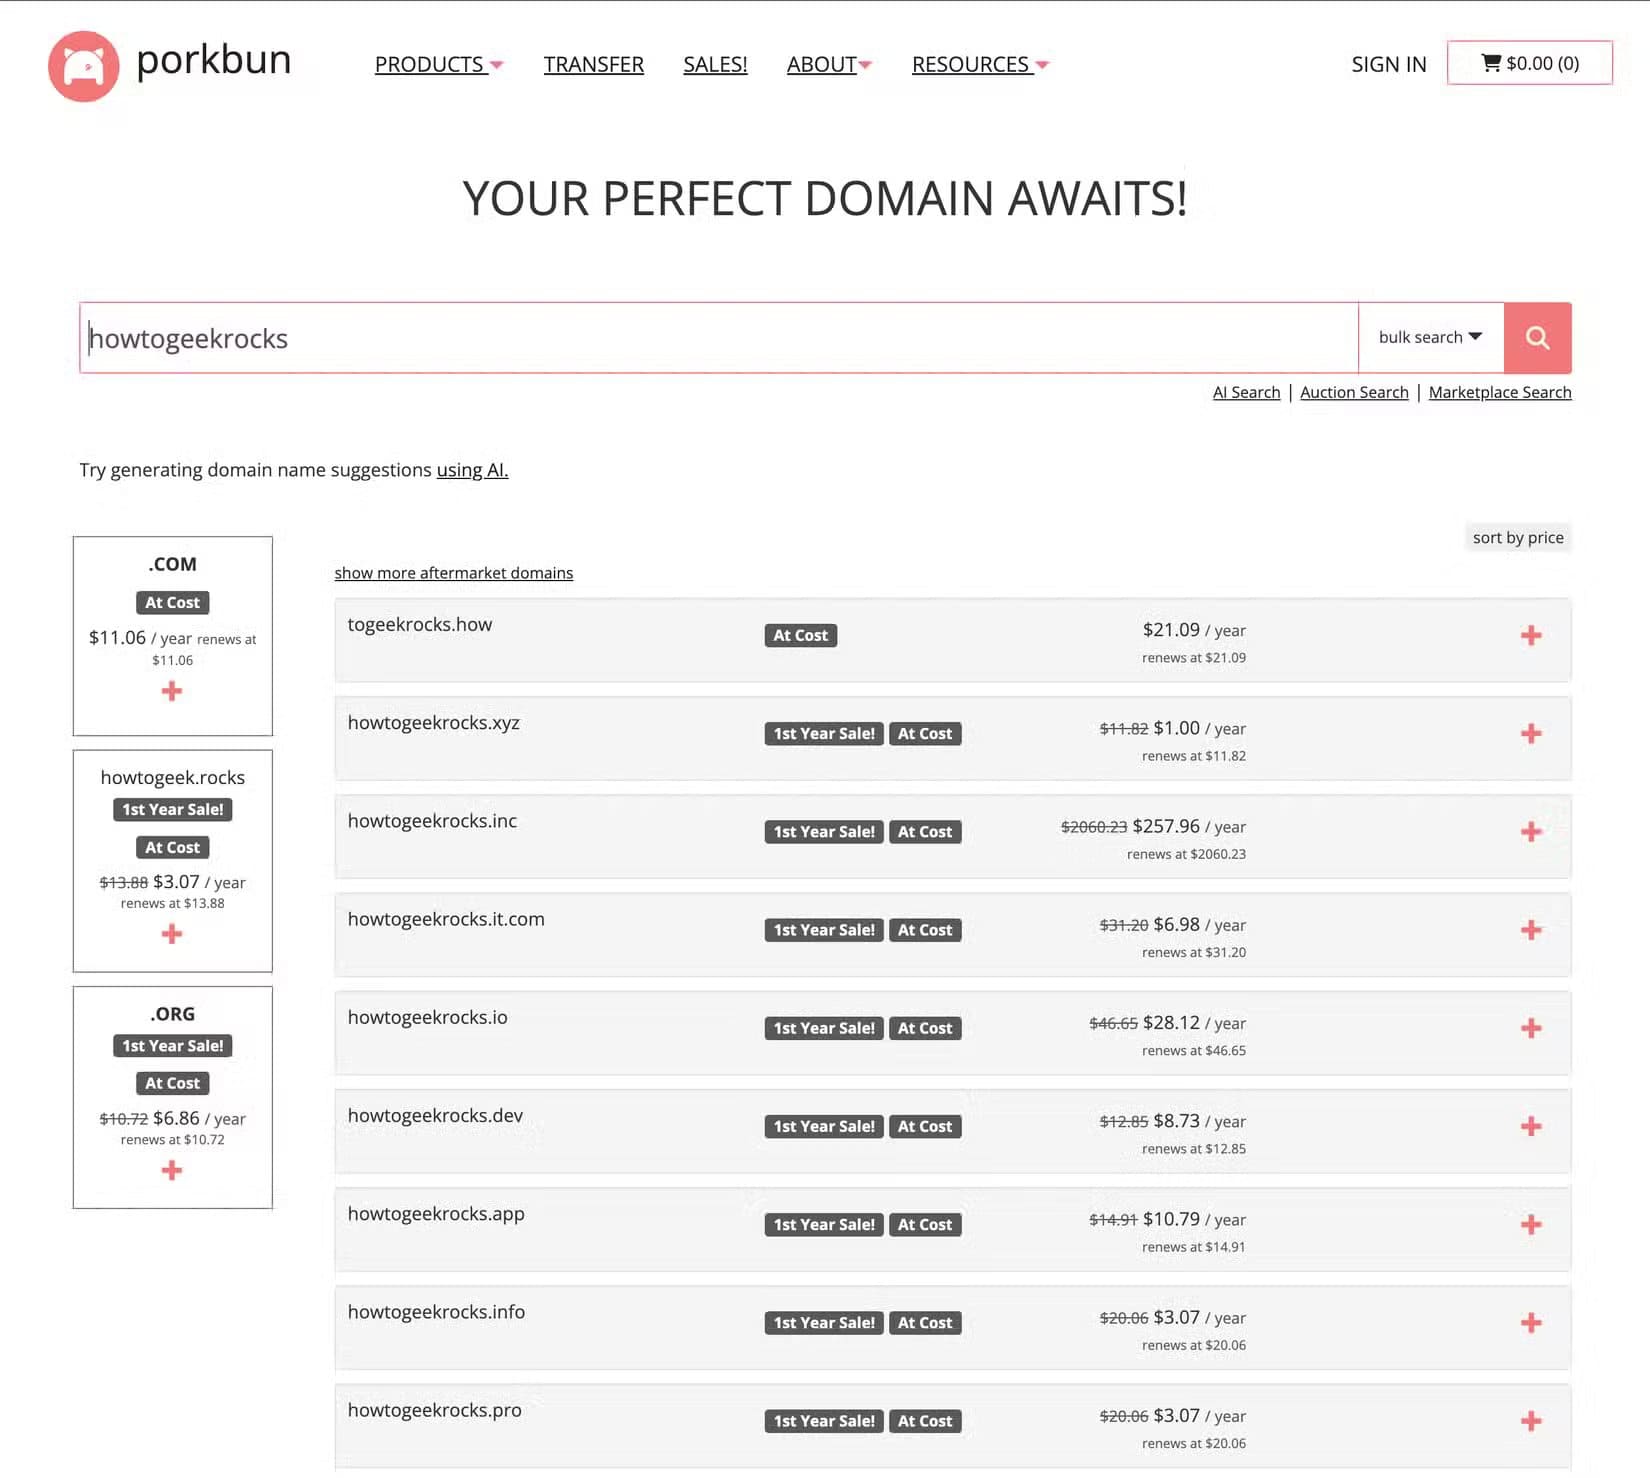
Task: Click the YOUR PERFECT DOMAIN AWAITS! heading
Action: 825,198
